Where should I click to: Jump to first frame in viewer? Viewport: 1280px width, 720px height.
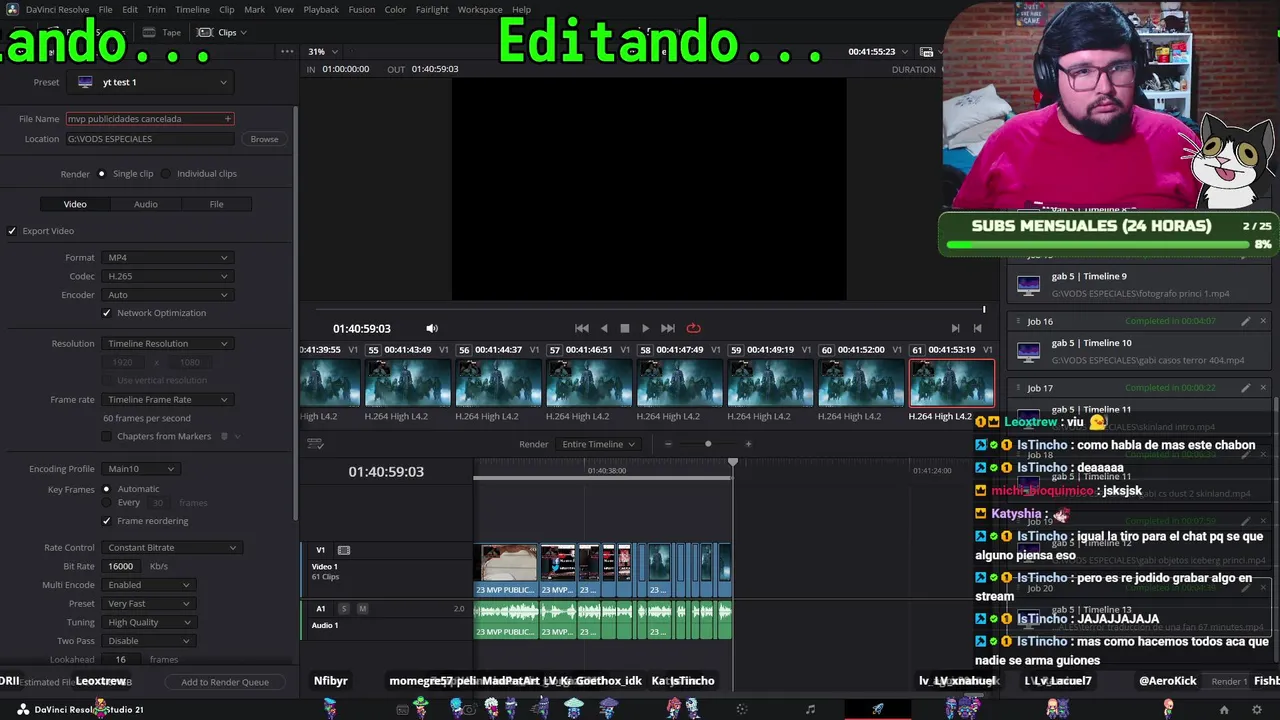point(581,328)
